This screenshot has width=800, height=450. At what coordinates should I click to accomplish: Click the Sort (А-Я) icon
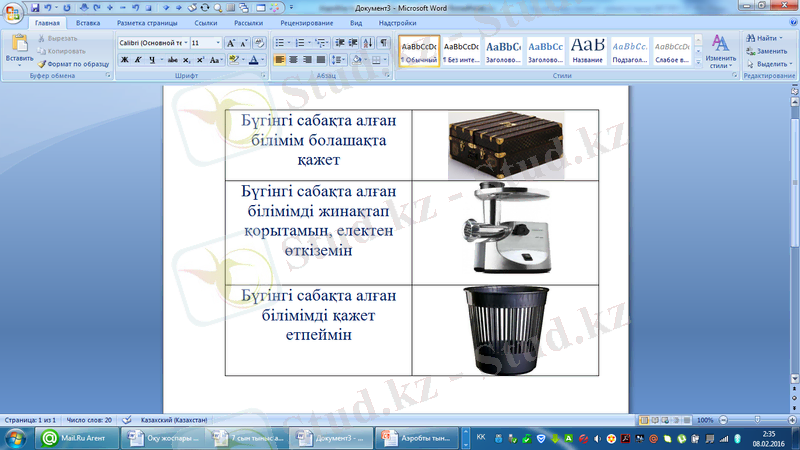[x=368, y=43]
